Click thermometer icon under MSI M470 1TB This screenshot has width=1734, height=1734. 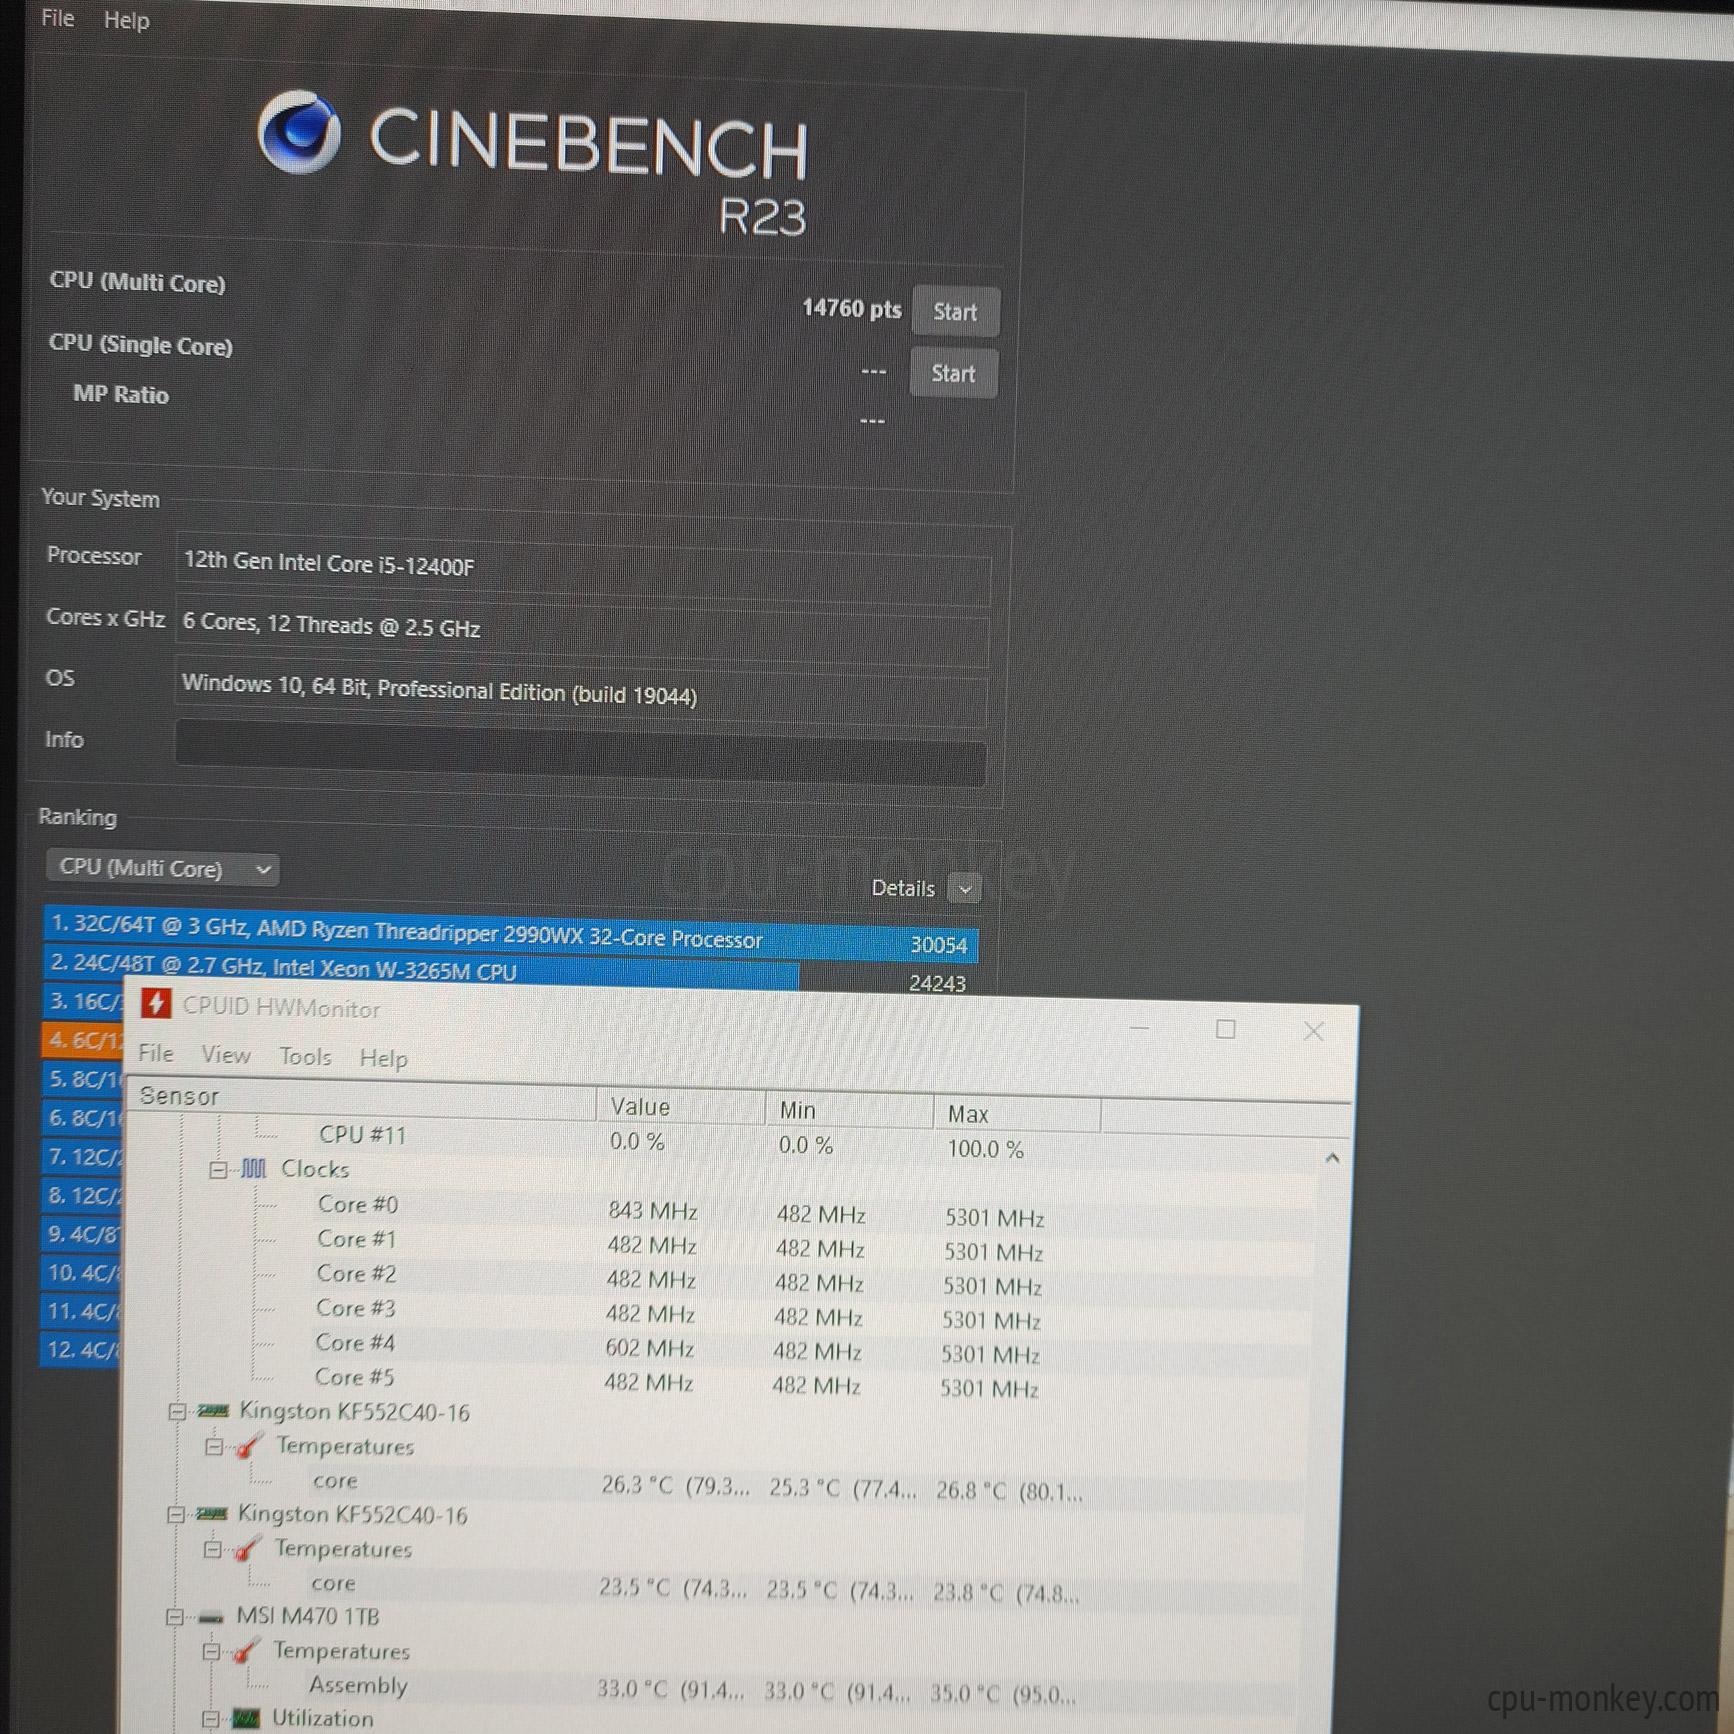click(x=245, y=1651)
